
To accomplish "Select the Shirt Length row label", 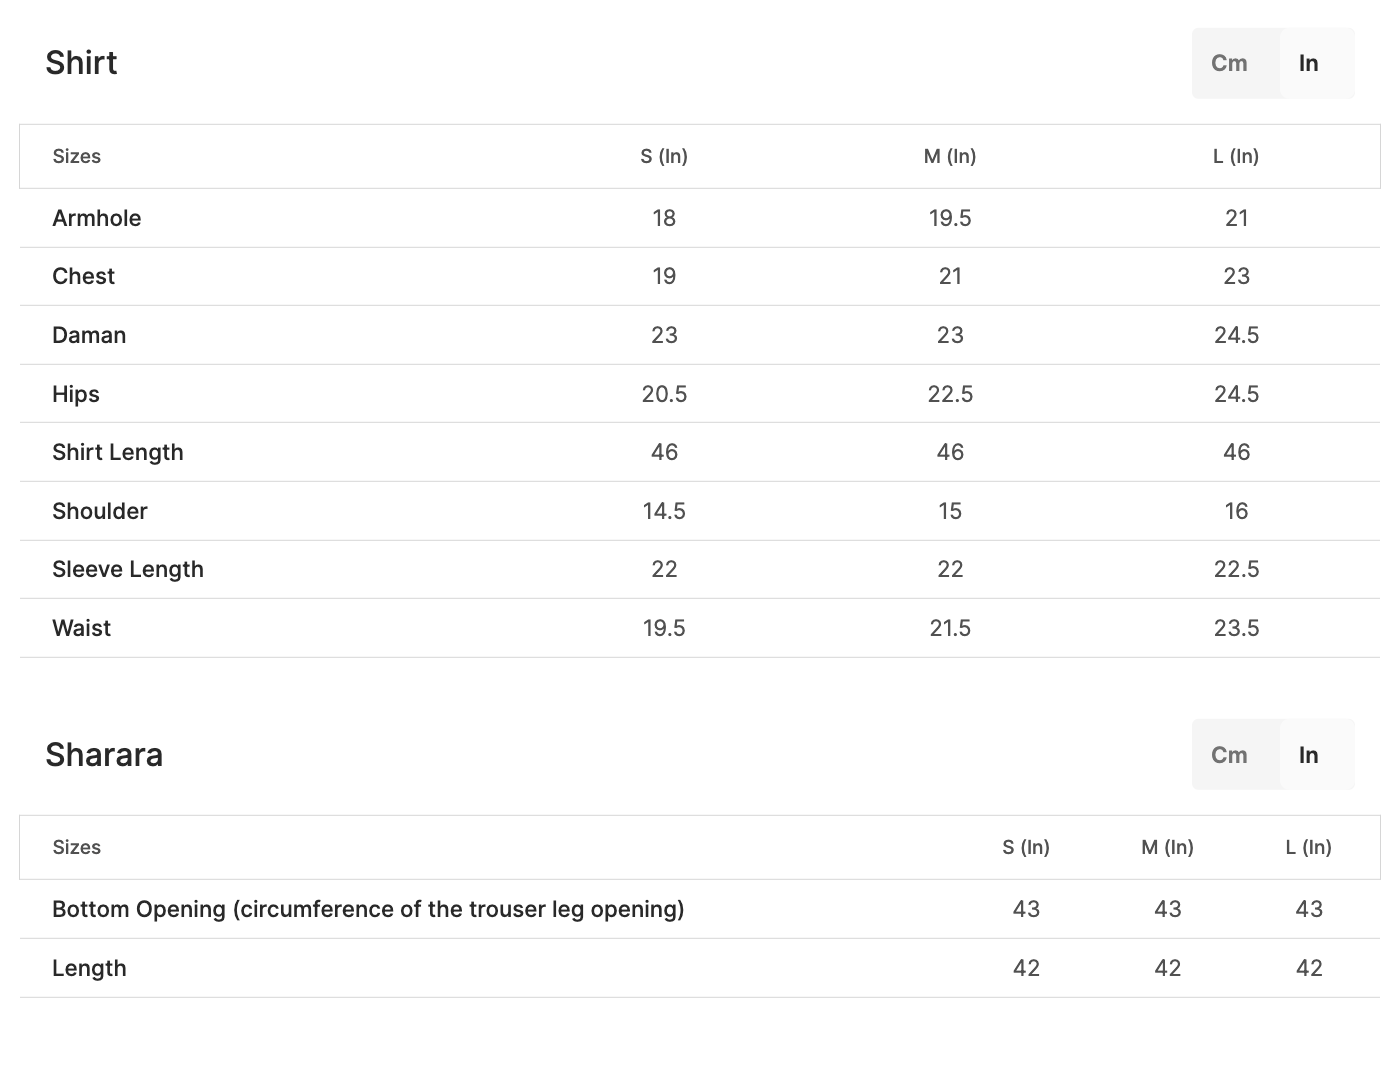I will (118, 452).
